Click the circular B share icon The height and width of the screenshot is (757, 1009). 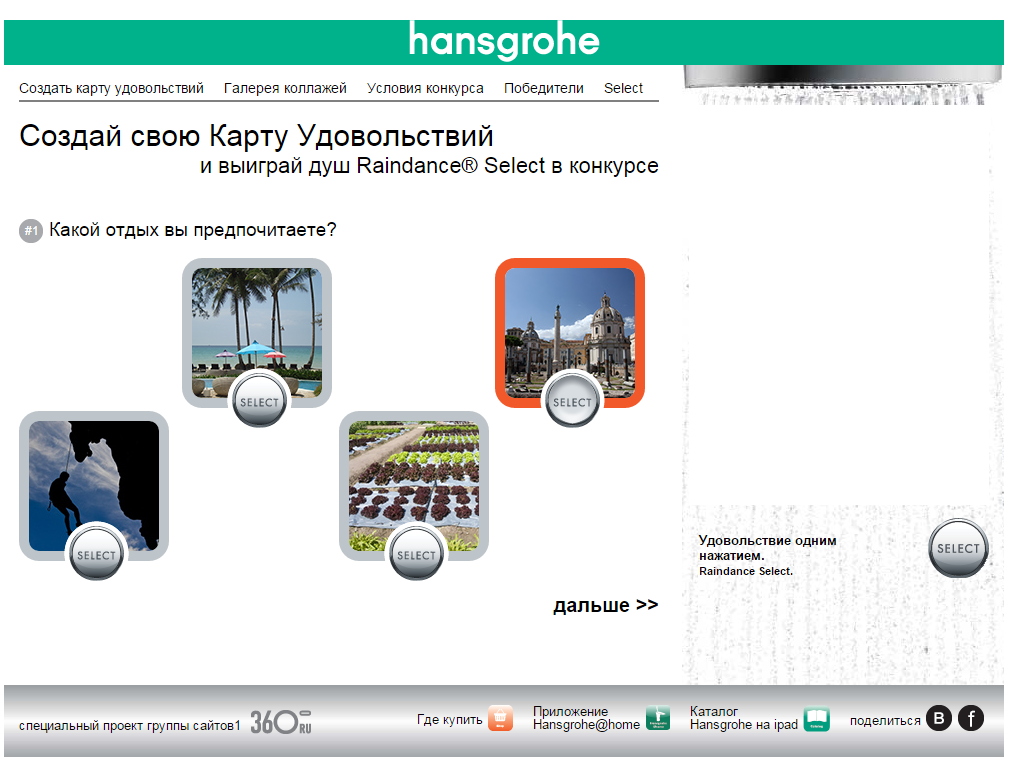click(x=938, y=716)
